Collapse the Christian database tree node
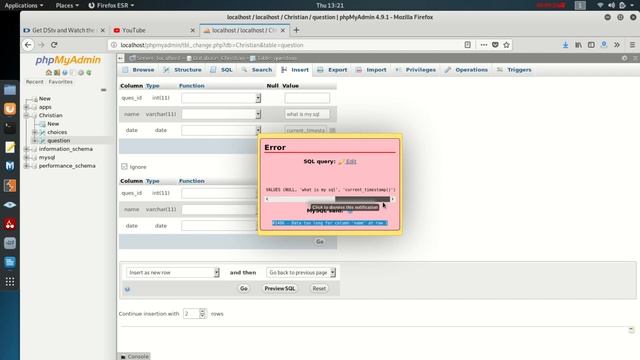The width and height of the screenshot is (640, 360). click(27, 116)
